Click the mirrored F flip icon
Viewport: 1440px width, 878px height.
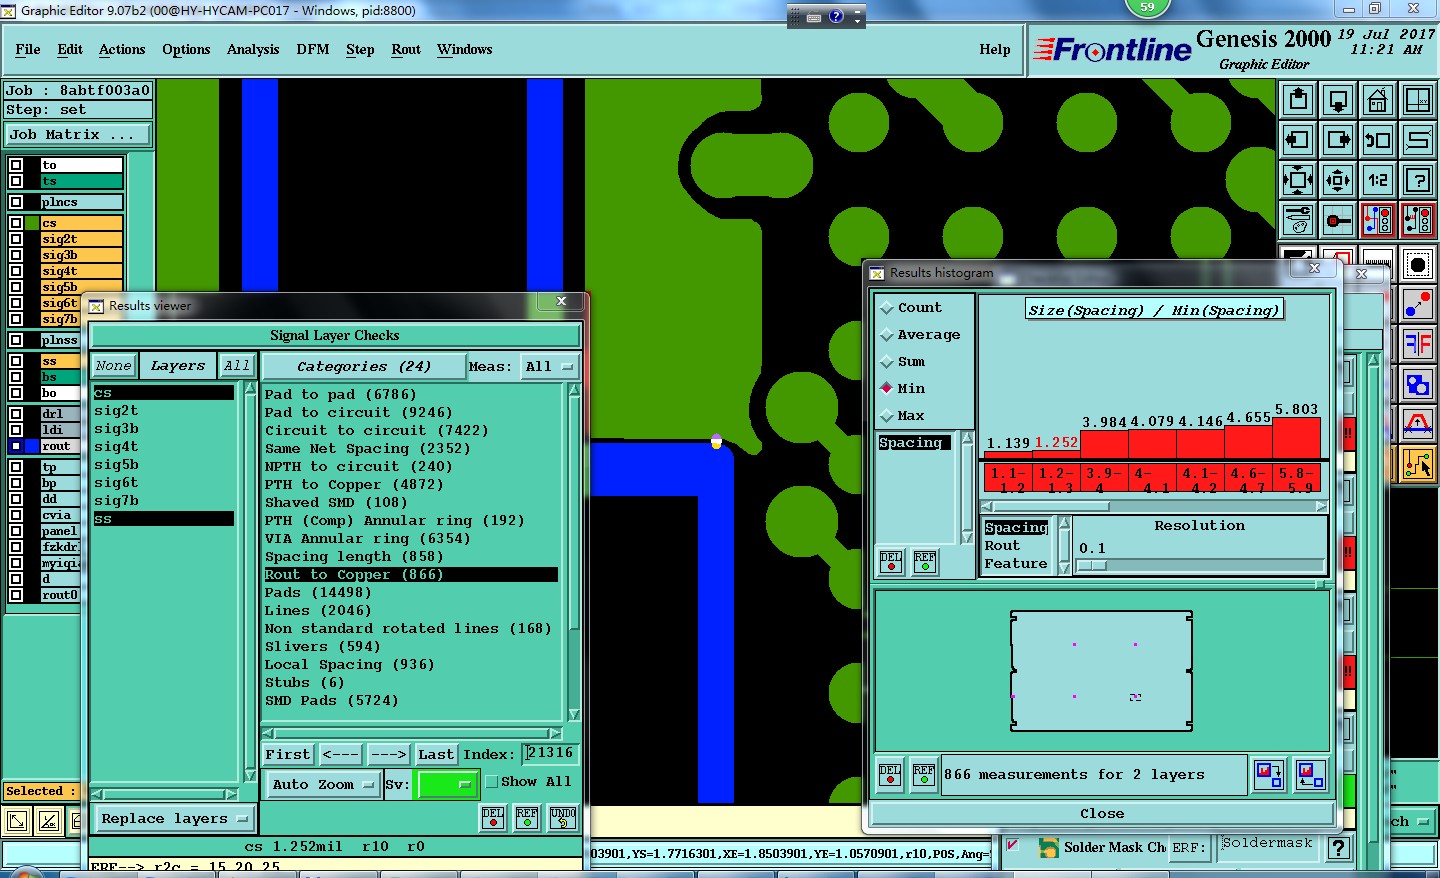point(1418,344)
